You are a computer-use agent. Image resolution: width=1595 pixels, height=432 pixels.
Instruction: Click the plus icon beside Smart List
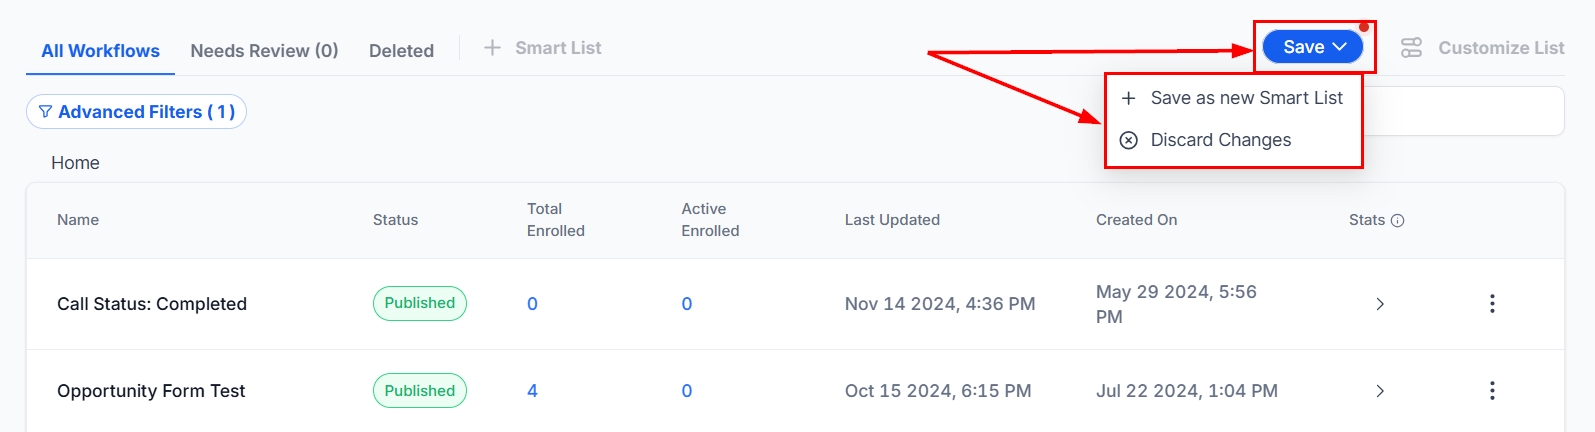(492, 48)
